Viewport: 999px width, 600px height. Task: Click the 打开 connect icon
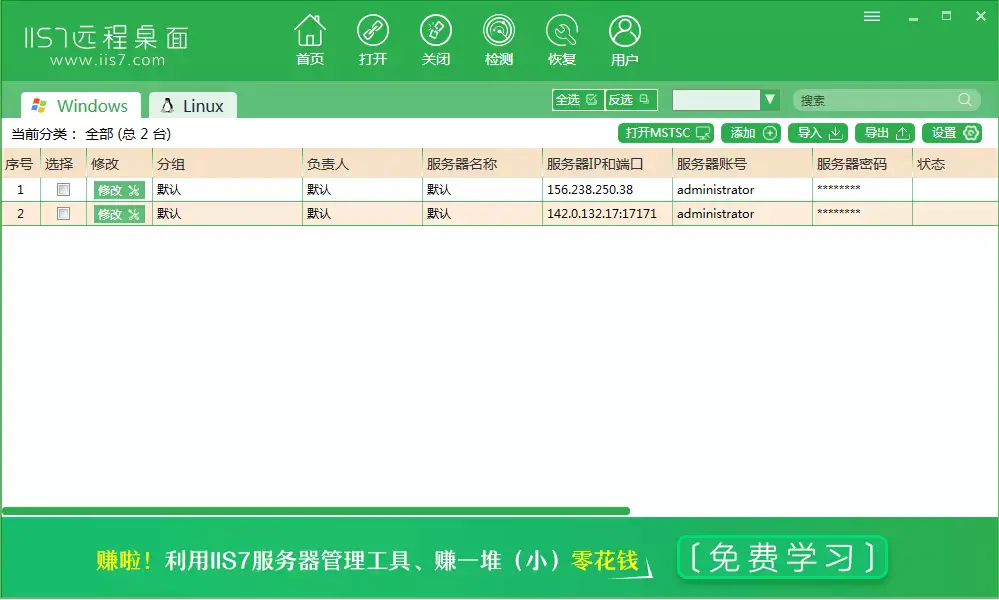click(373, 40)
